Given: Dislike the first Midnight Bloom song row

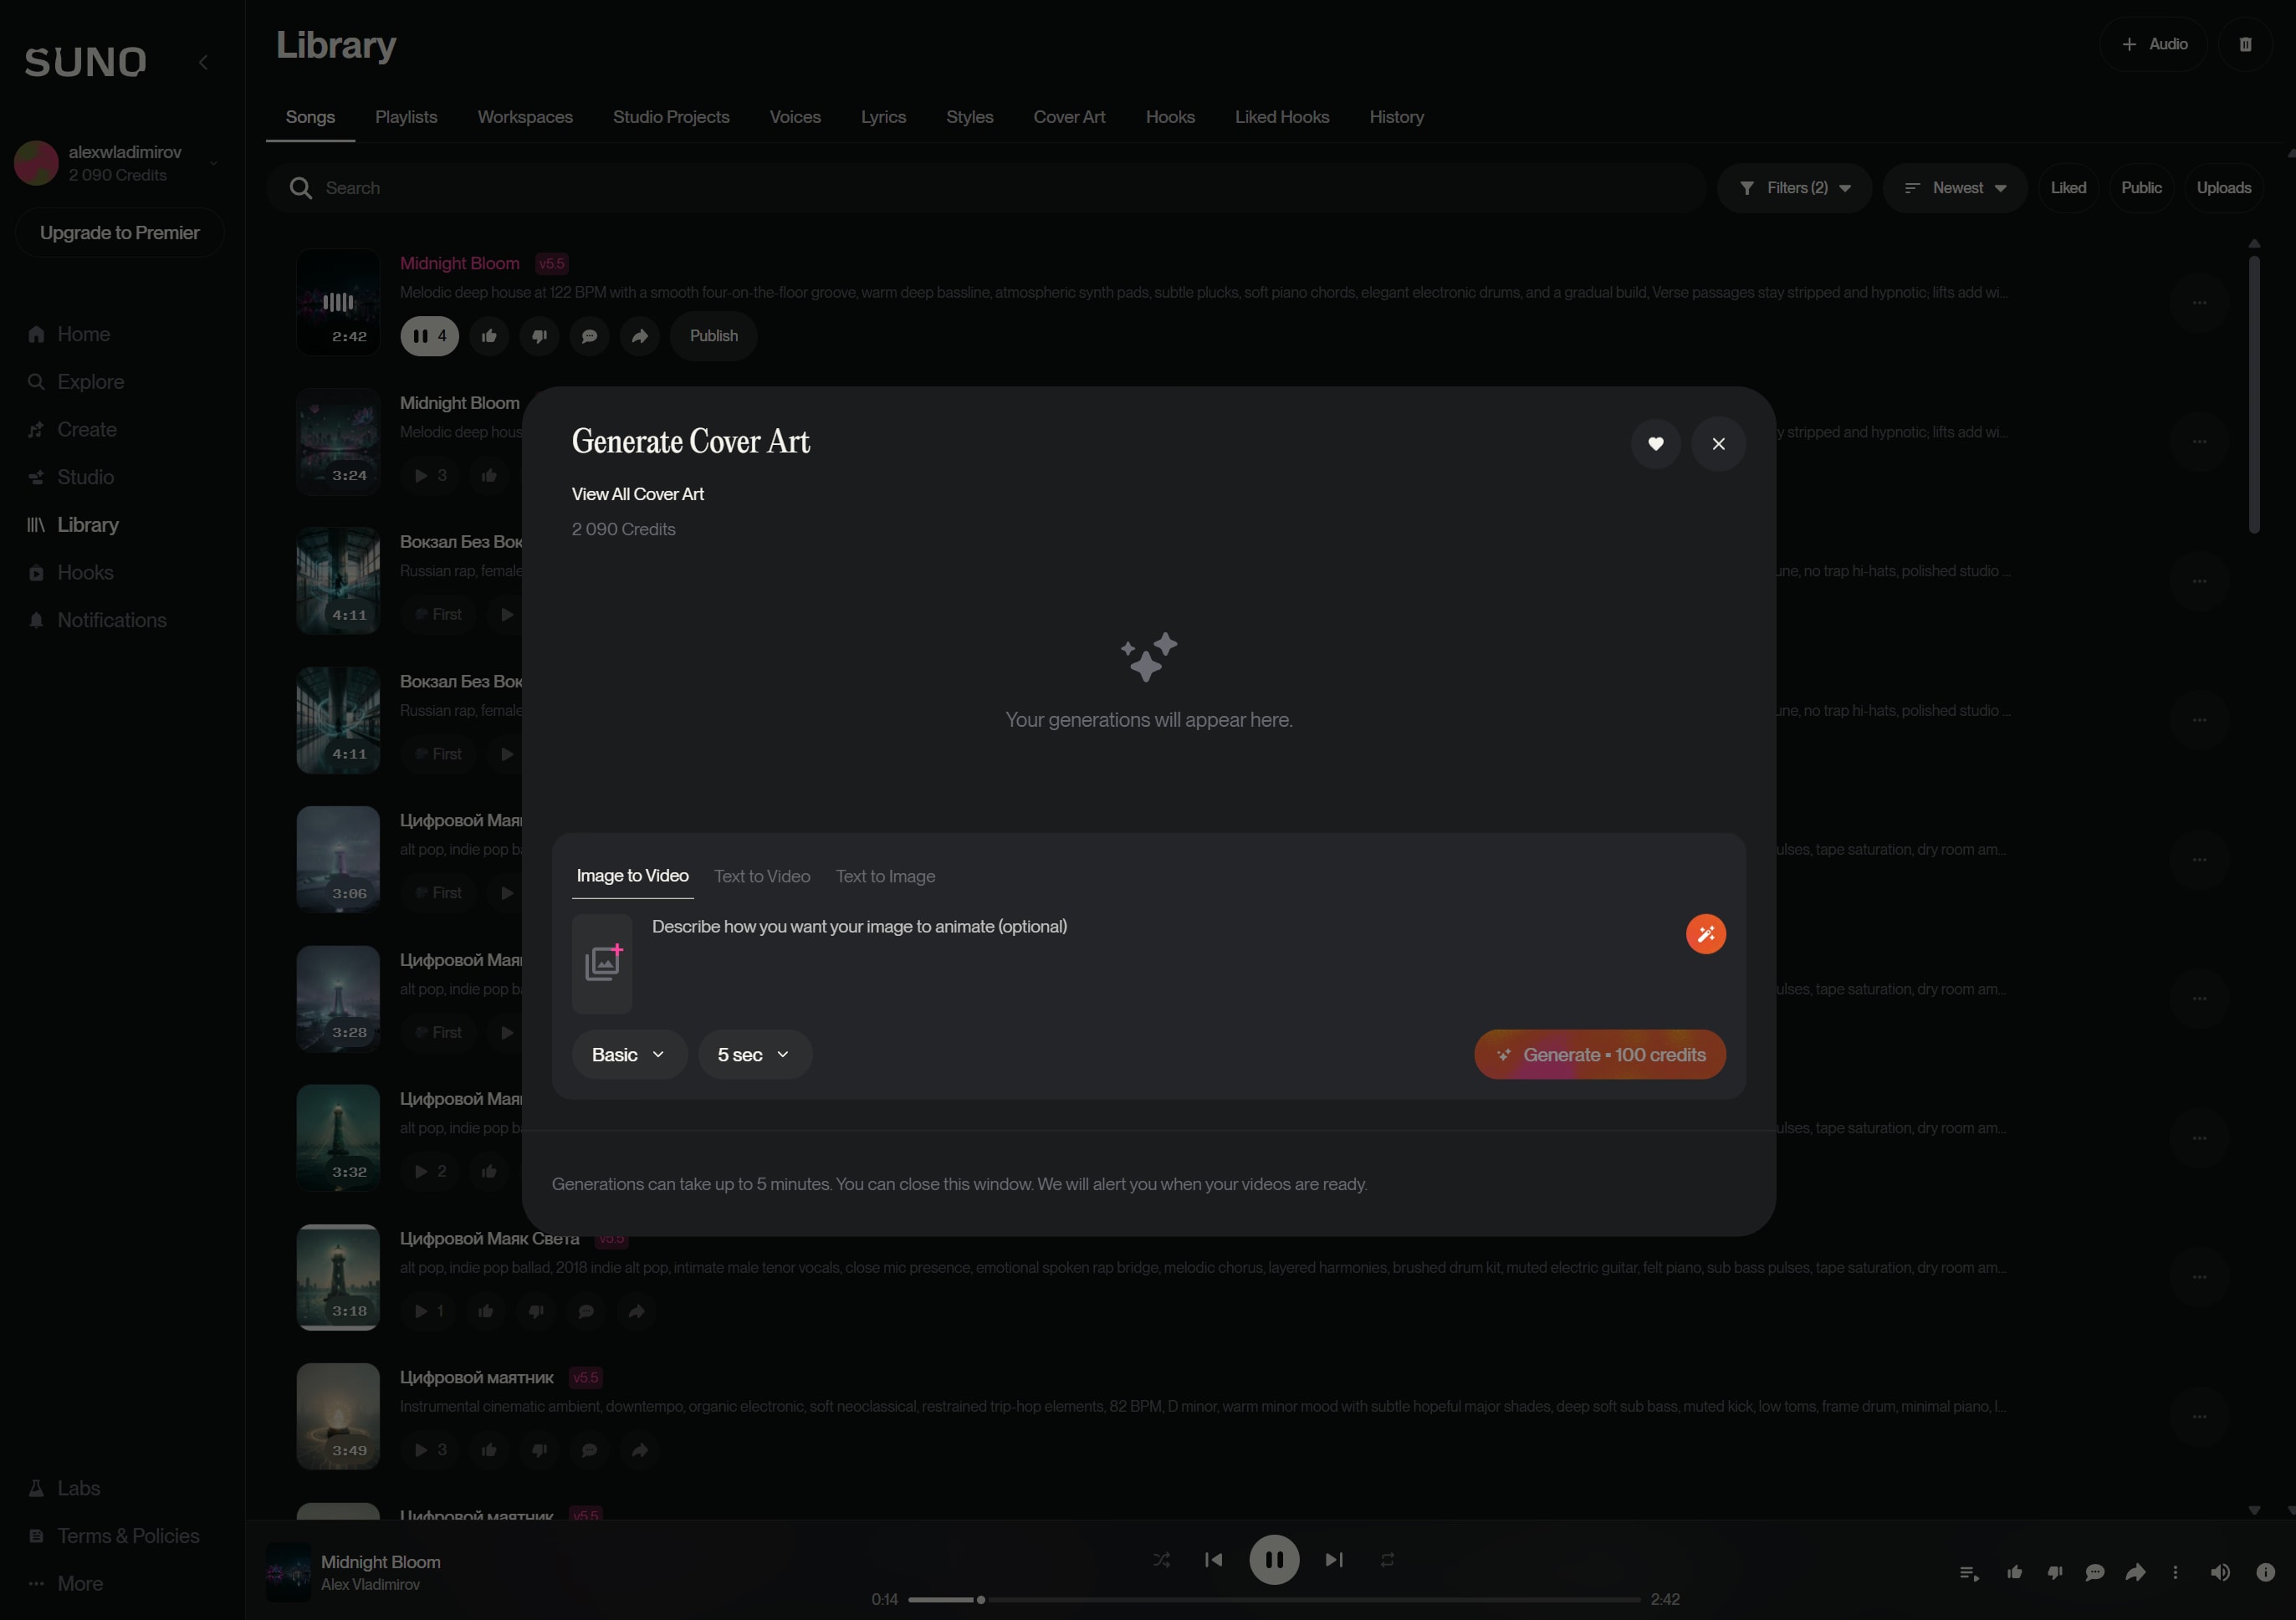Looking at the screenshot, I should 539,336.
